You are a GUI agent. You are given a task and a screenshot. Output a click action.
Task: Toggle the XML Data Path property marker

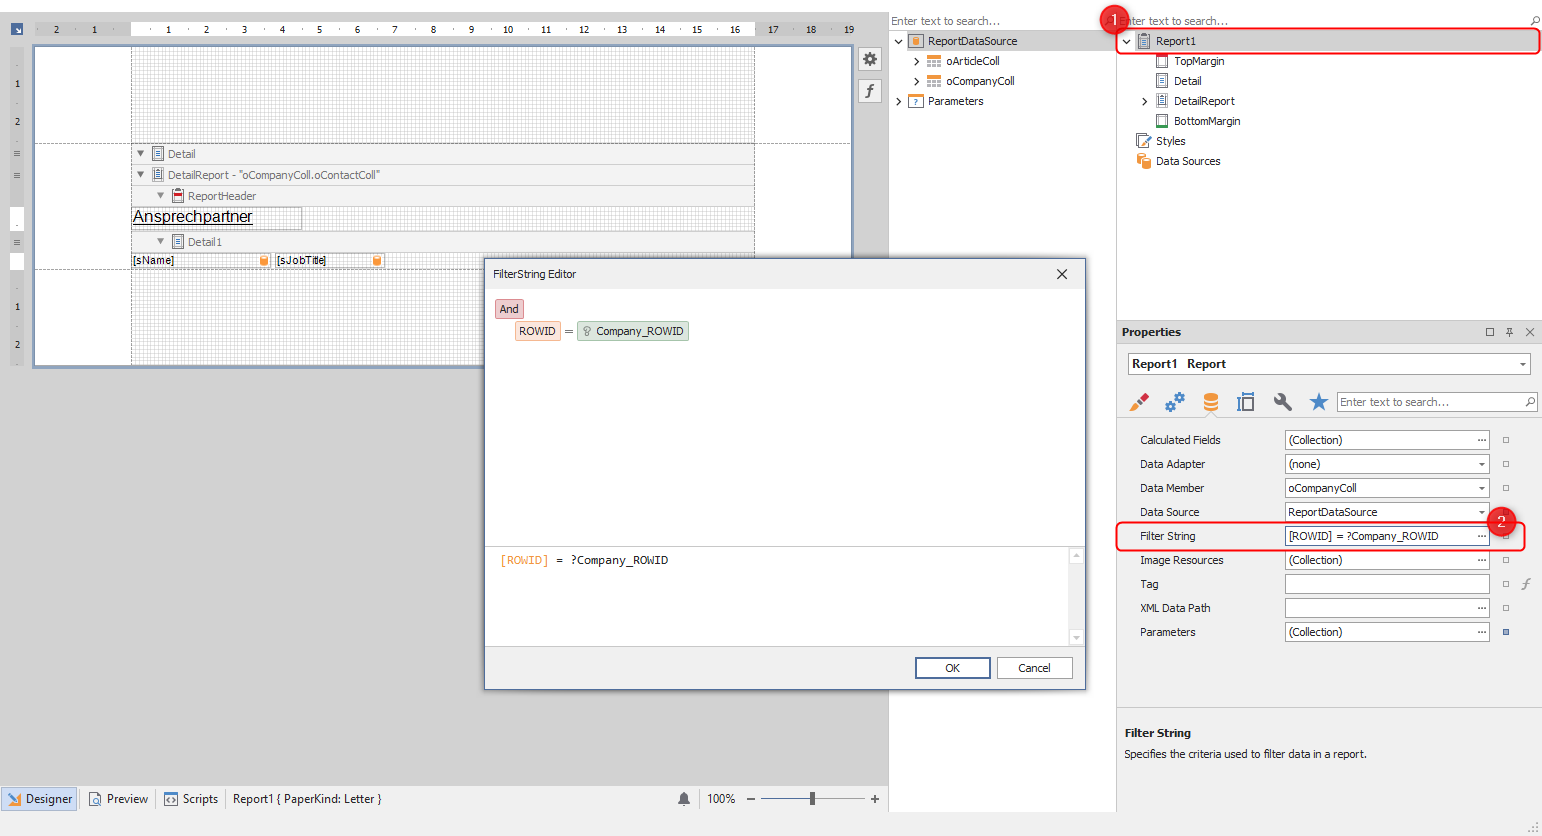tap(1506, 608)
